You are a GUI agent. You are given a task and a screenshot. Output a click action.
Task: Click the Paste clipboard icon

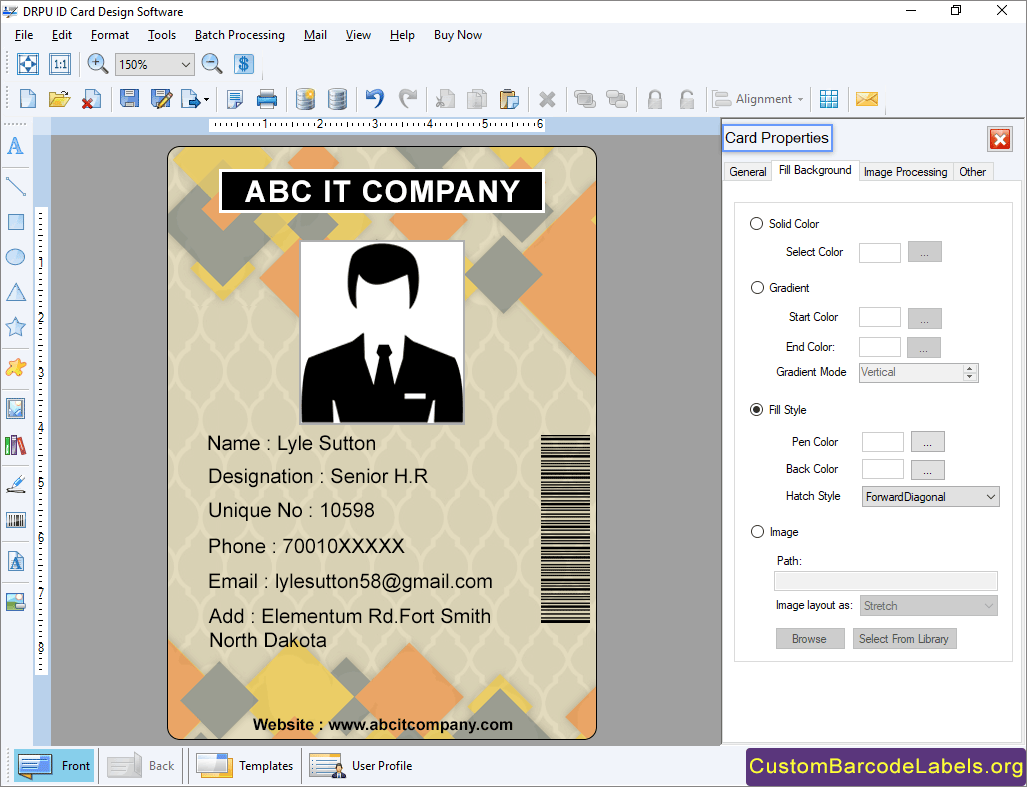pos(509,99)
